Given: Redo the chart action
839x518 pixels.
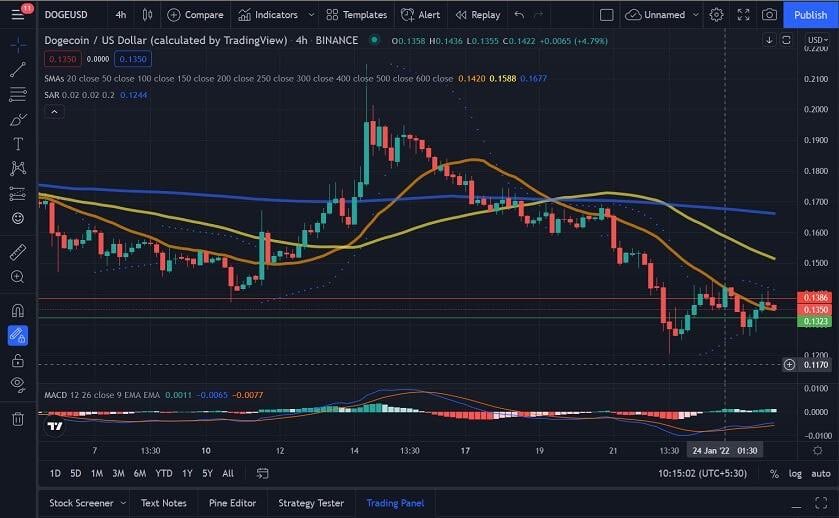Looking at the screenshot, I should coord(539,14).
